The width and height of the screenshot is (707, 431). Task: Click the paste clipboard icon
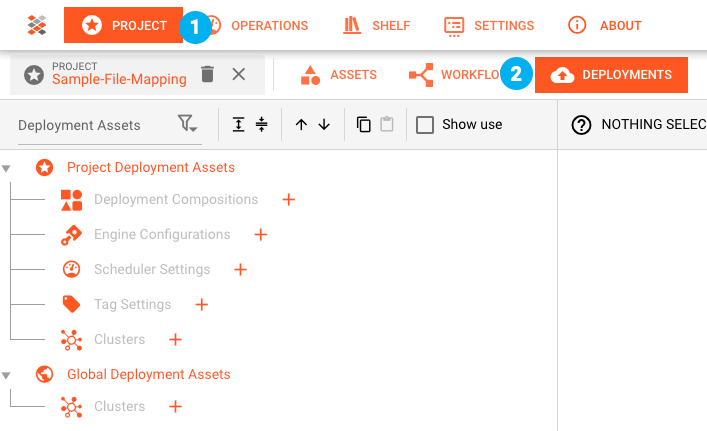(x=387, y=125)
